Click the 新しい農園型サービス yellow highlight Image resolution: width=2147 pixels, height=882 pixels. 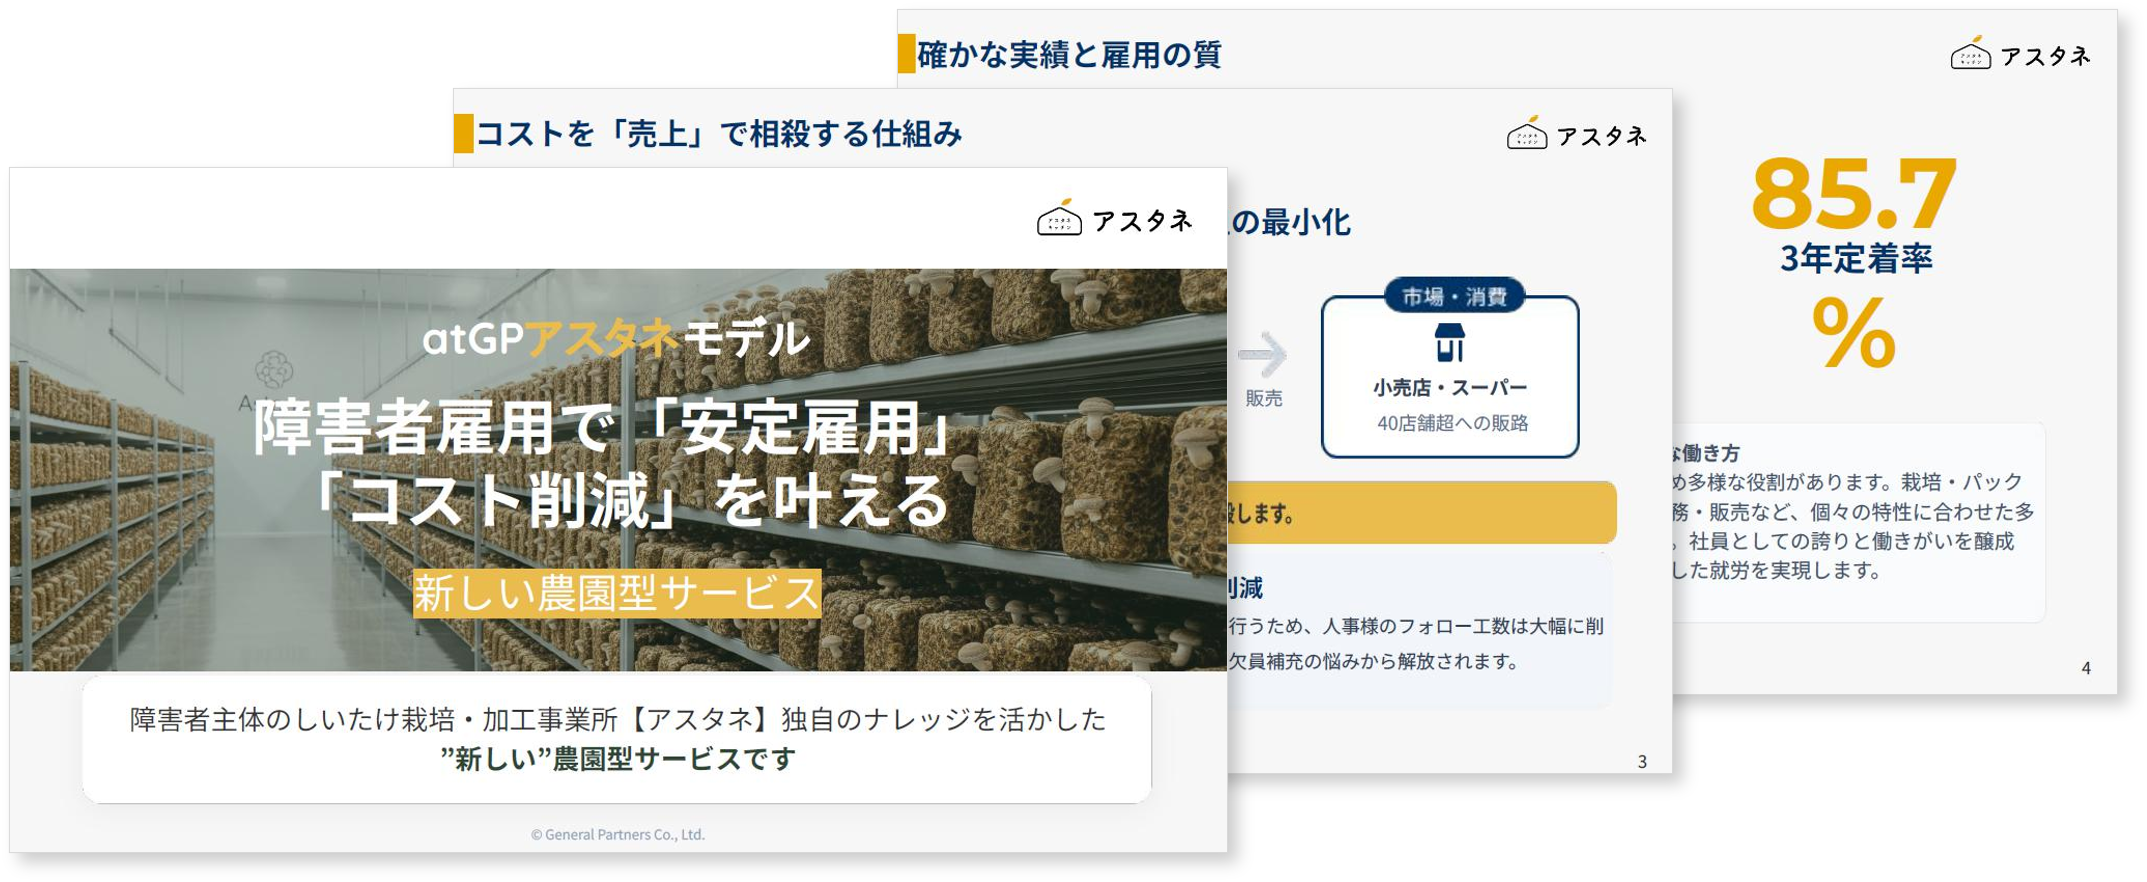[x=617, y=593]
